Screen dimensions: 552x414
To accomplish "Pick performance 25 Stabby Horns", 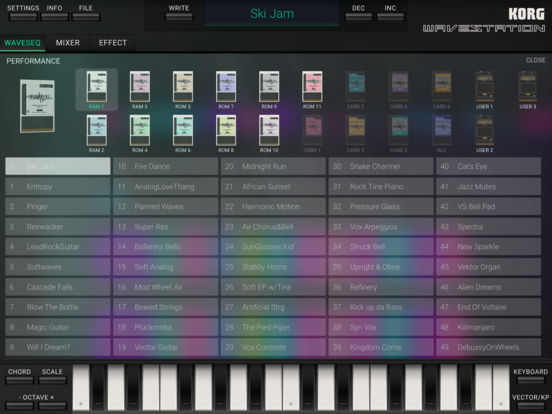I will tap(273, 267).
